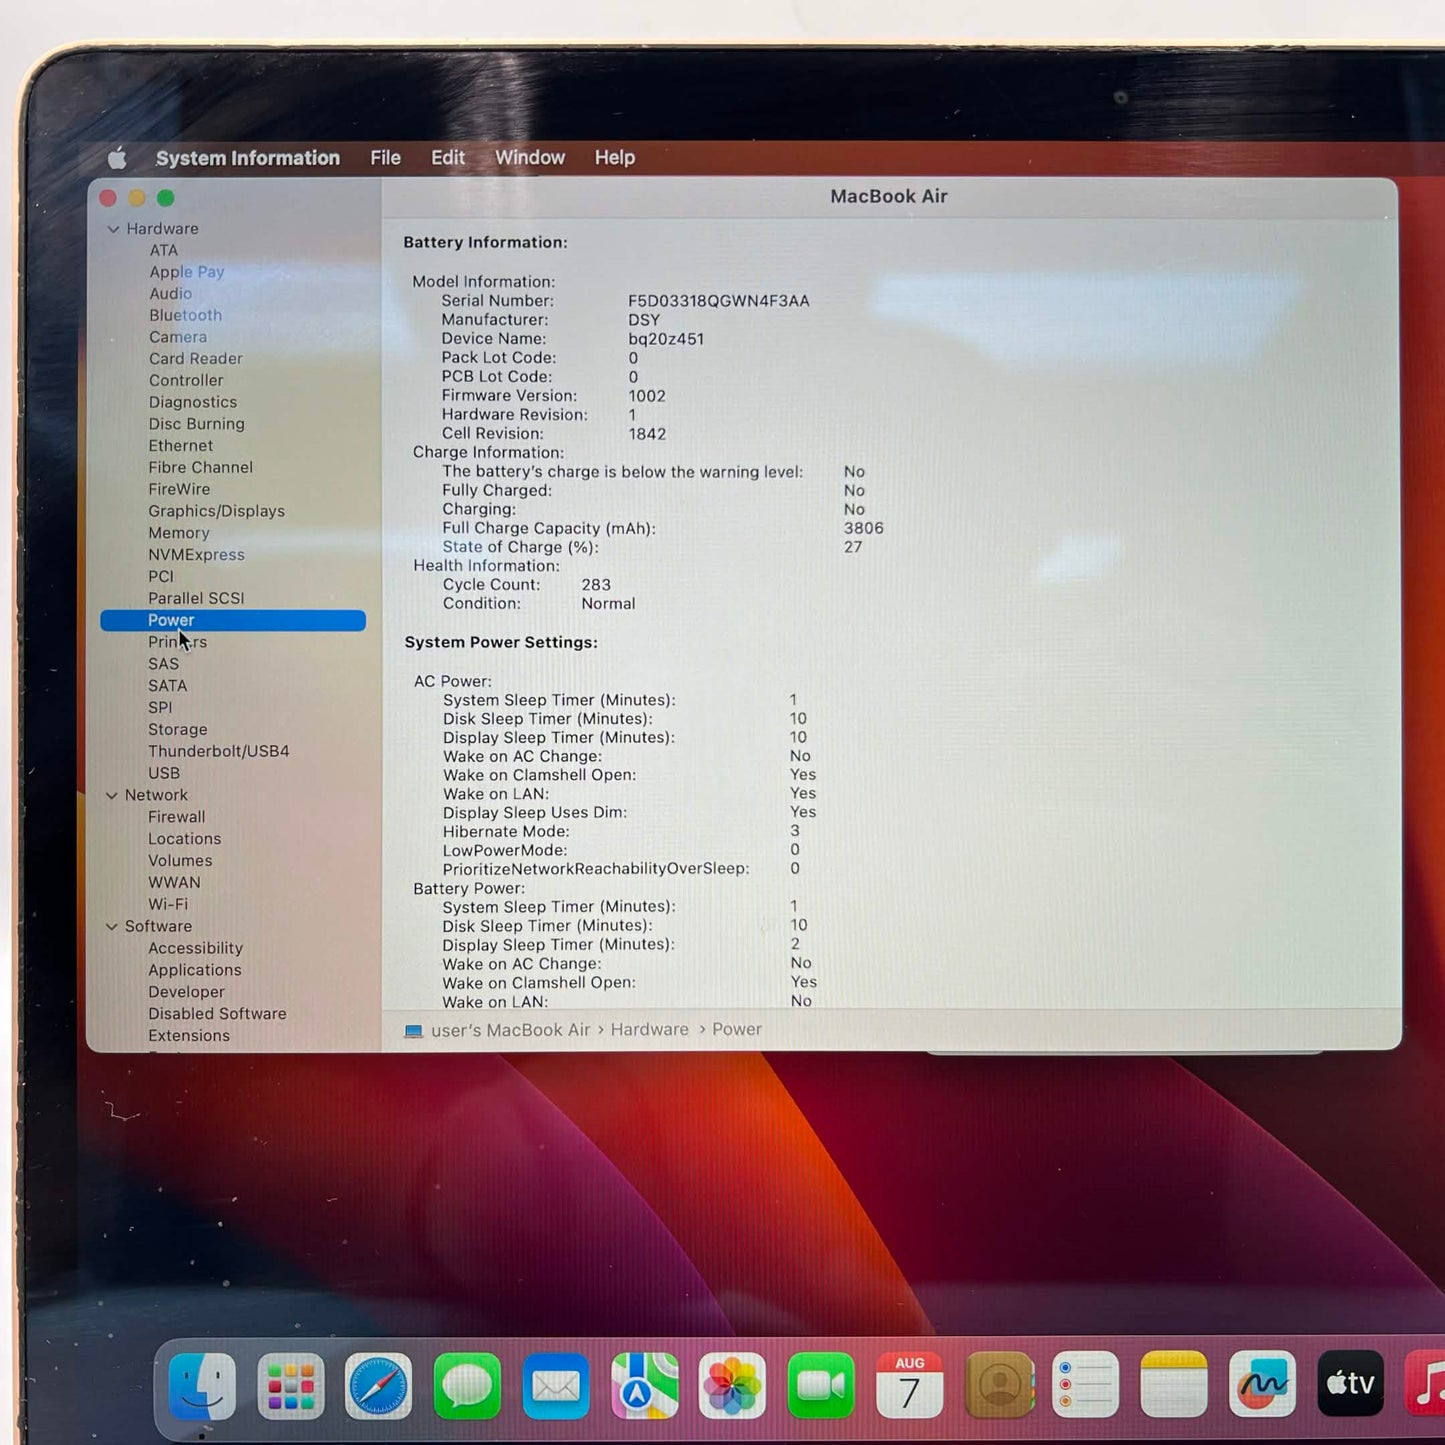Collapse the Network section
This screenshot has height=1445, width=1445.
112,796
